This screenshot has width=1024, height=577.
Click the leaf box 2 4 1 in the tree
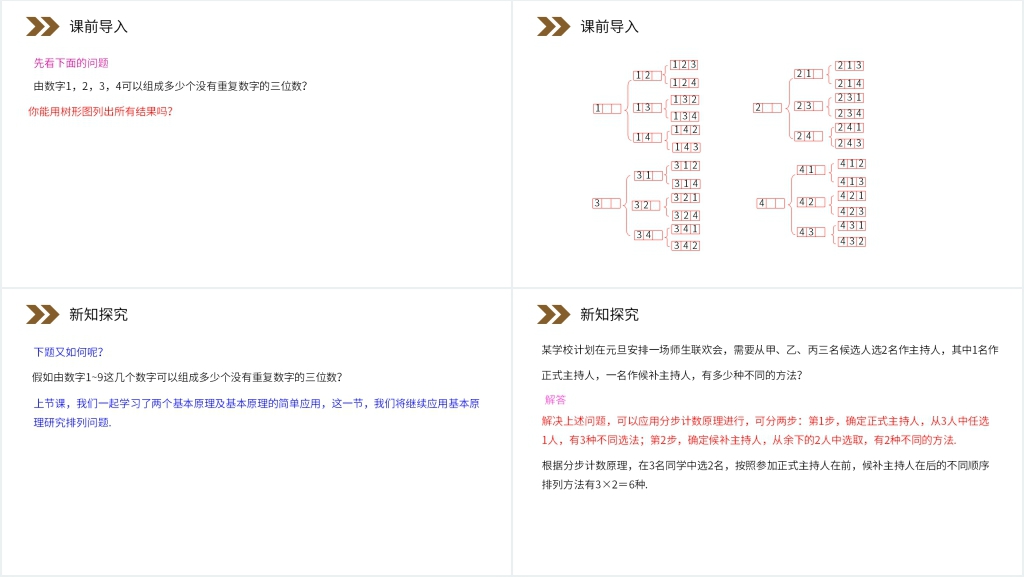(850, 128)
